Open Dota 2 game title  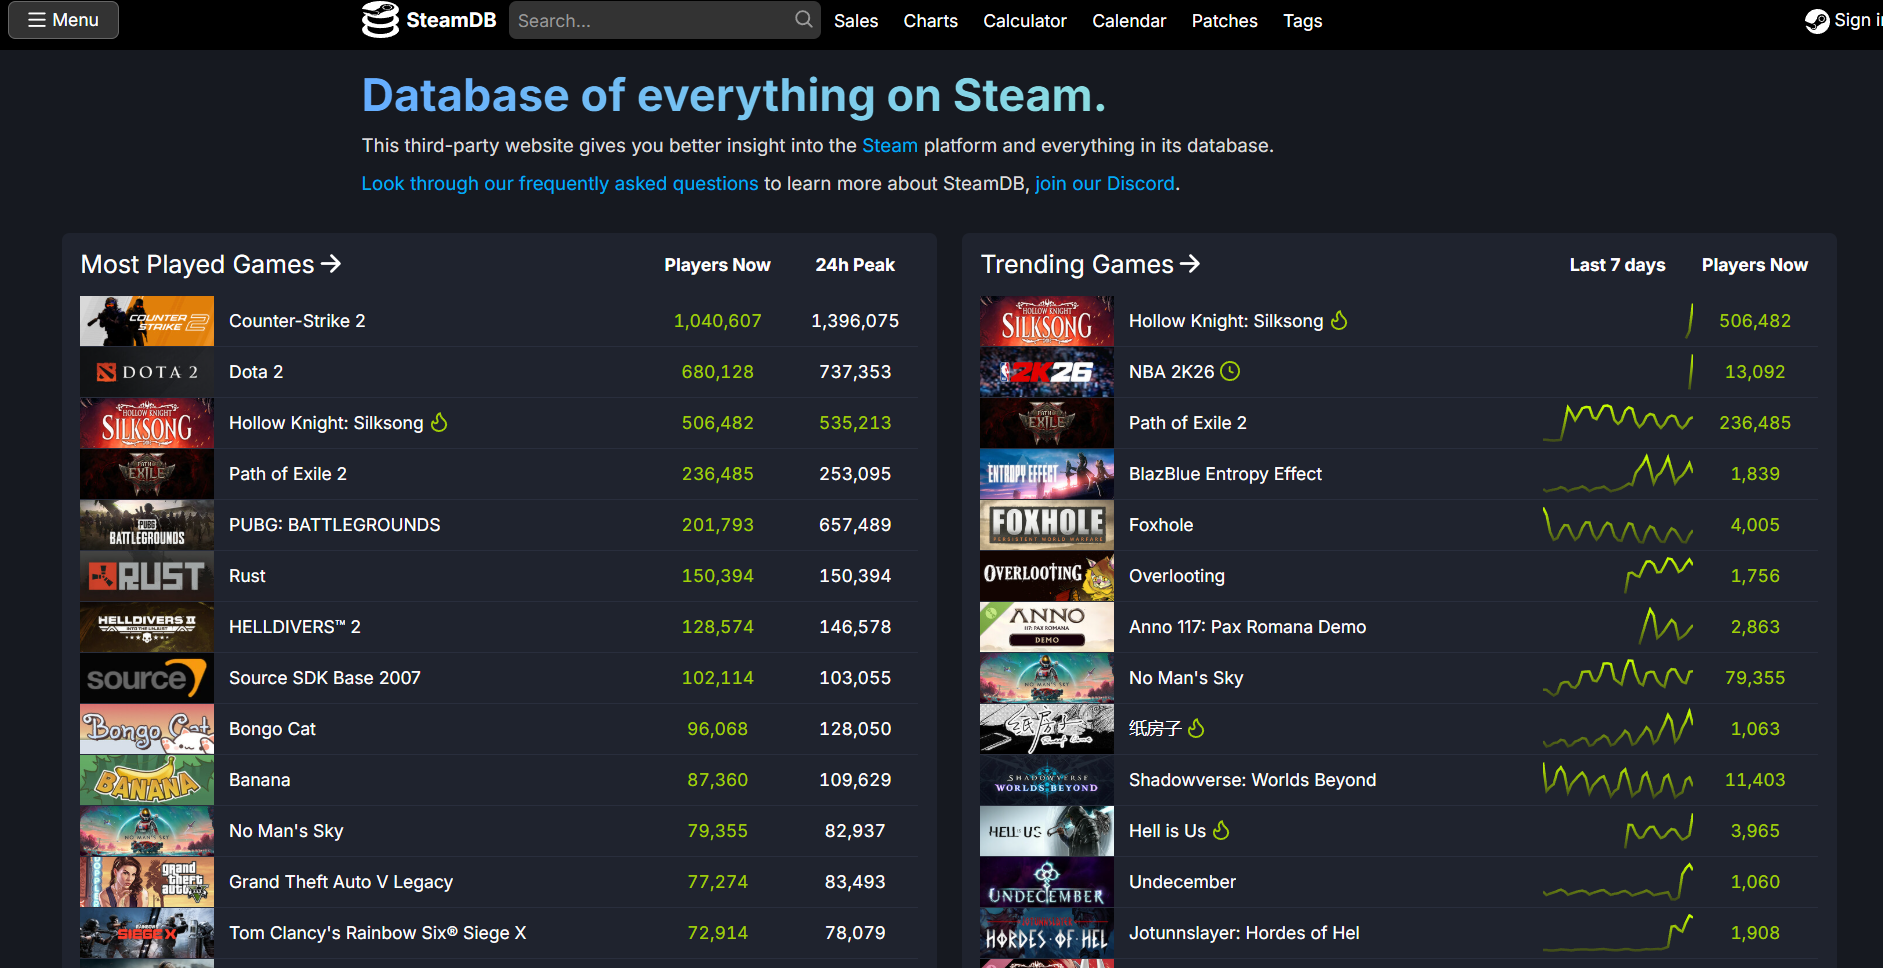[x=256, y=372]
